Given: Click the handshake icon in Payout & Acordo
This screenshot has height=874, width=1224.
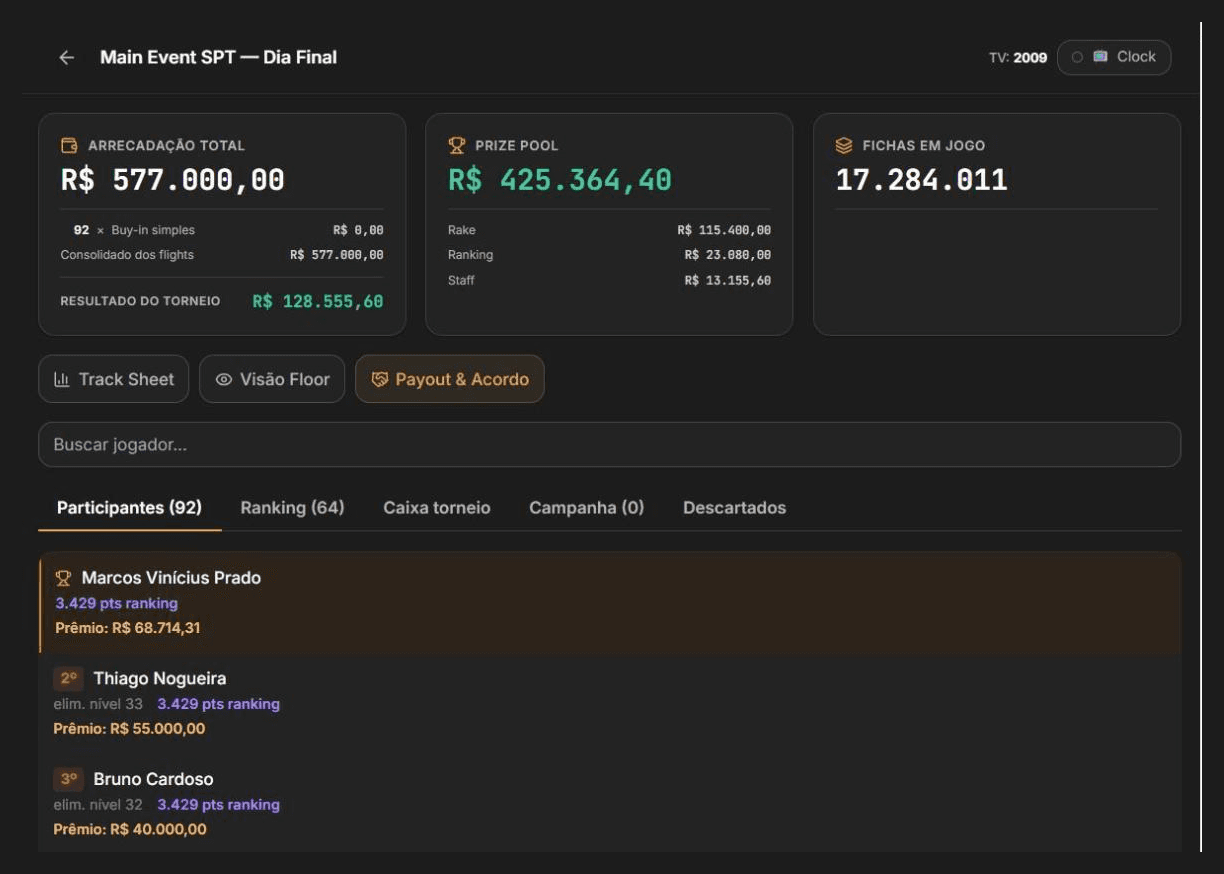Looking at the screenshot, I should click(x=379, y=380).
